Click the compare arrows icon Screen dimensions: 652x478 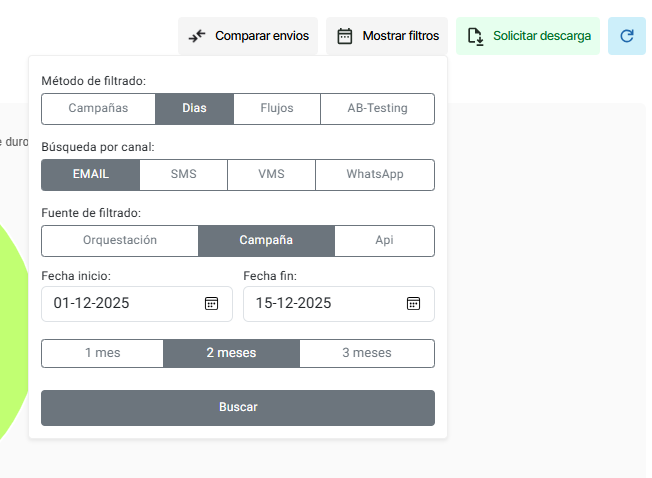pos(197,36)
